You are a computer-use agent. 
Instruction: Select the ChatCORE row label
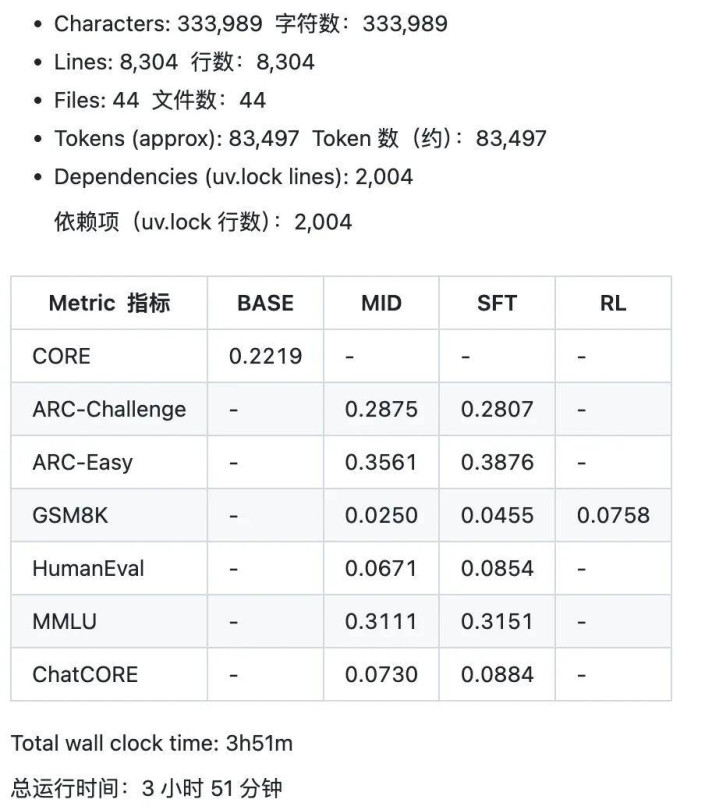85,674
